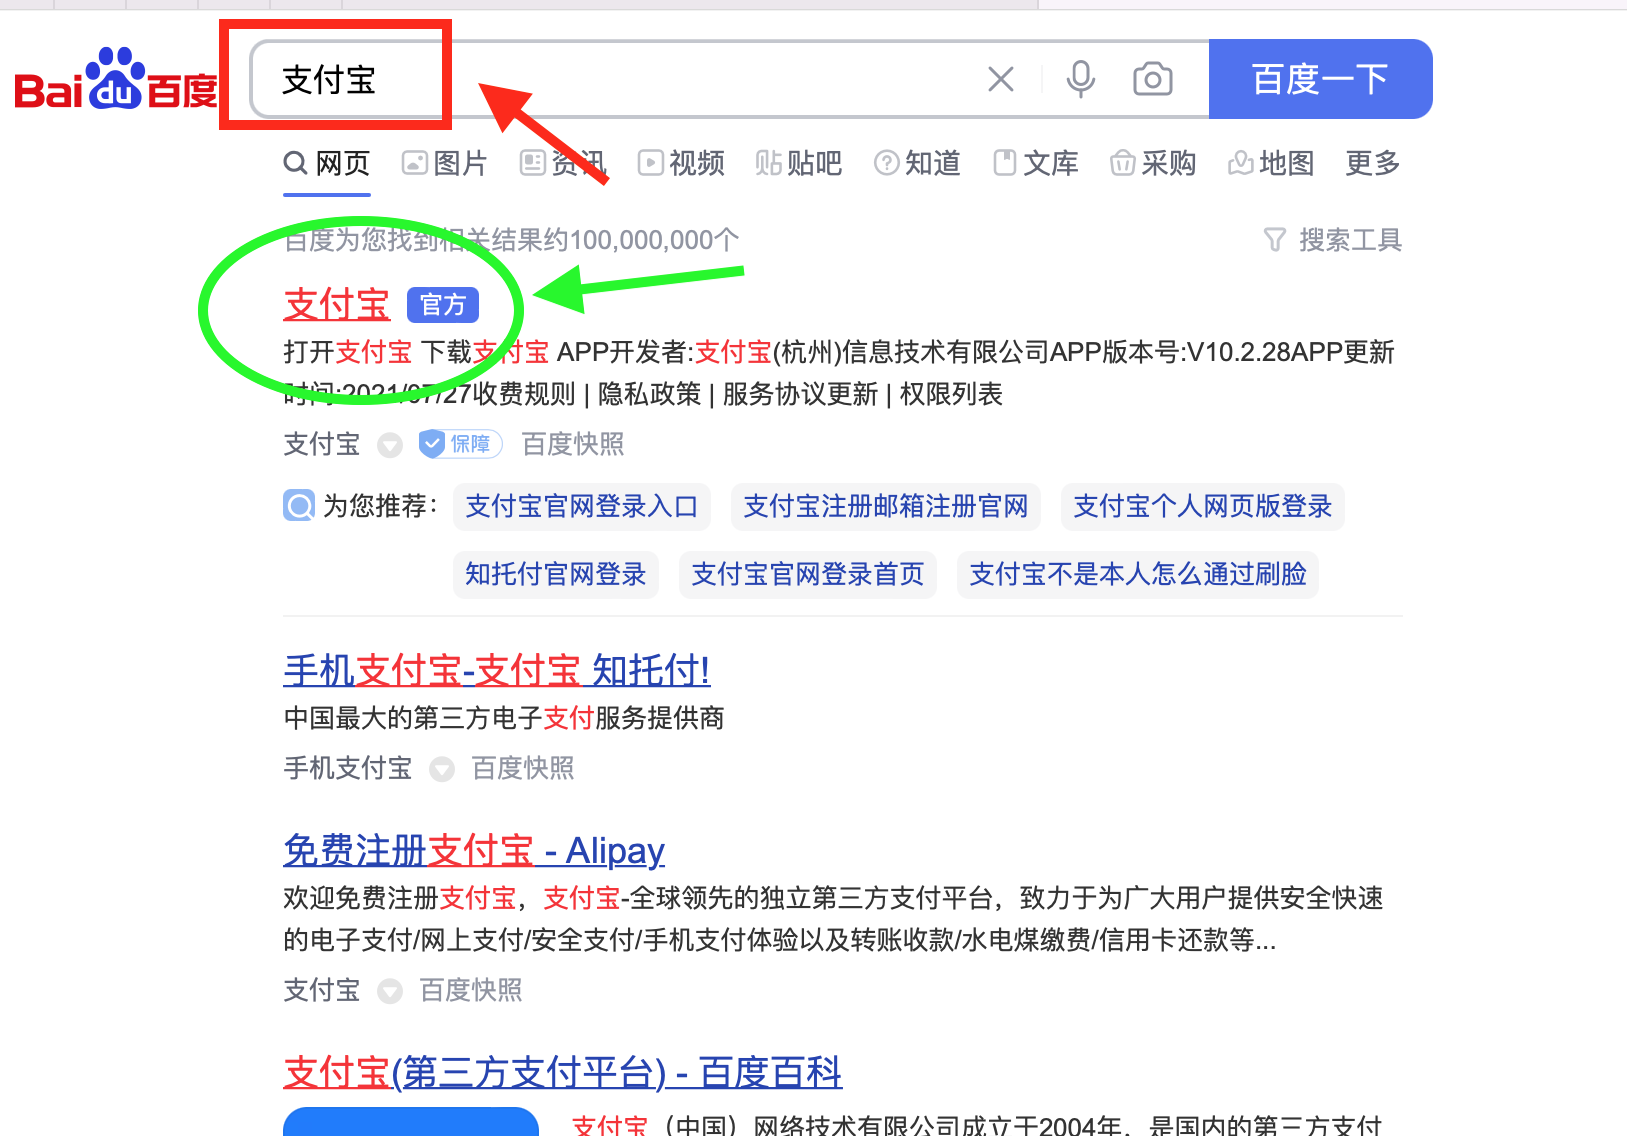Open the 视频 tab
This screenshot has width=1627, height=1136.
point(681,163)
